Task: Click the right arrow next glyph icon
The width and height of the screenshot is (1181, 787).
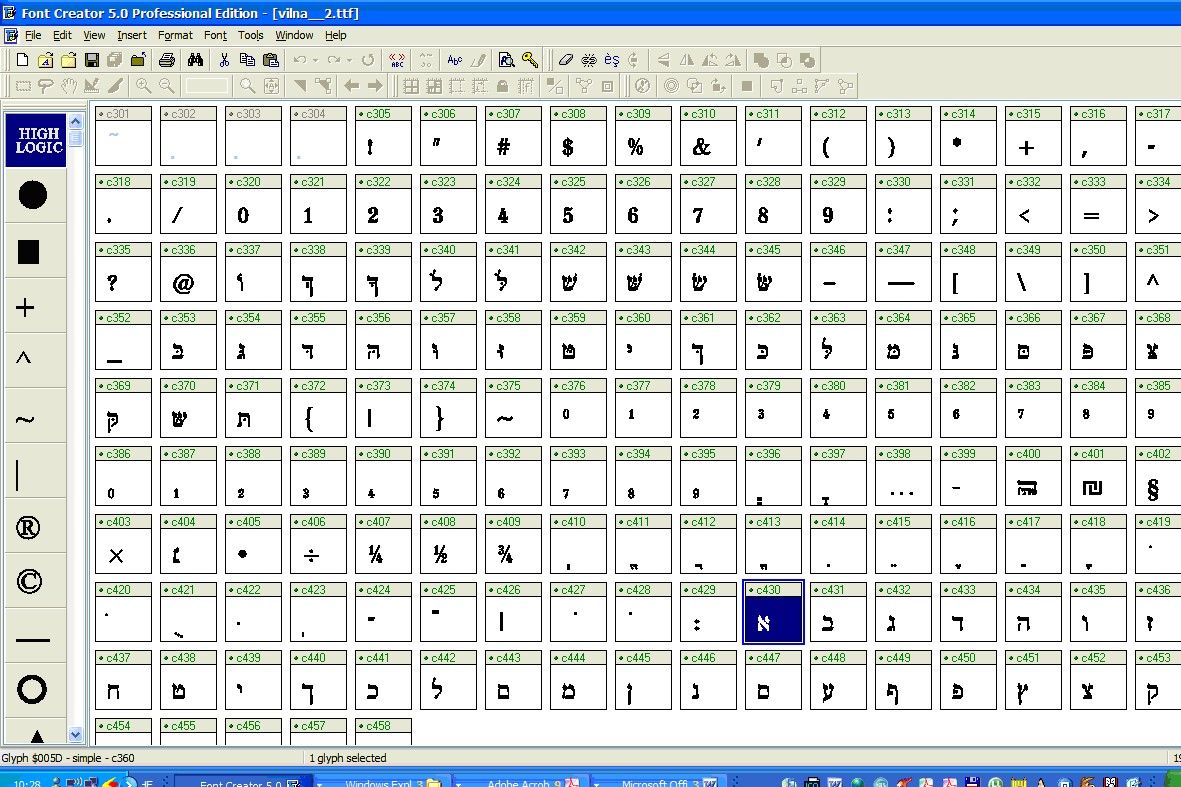Action: point(374,86)
